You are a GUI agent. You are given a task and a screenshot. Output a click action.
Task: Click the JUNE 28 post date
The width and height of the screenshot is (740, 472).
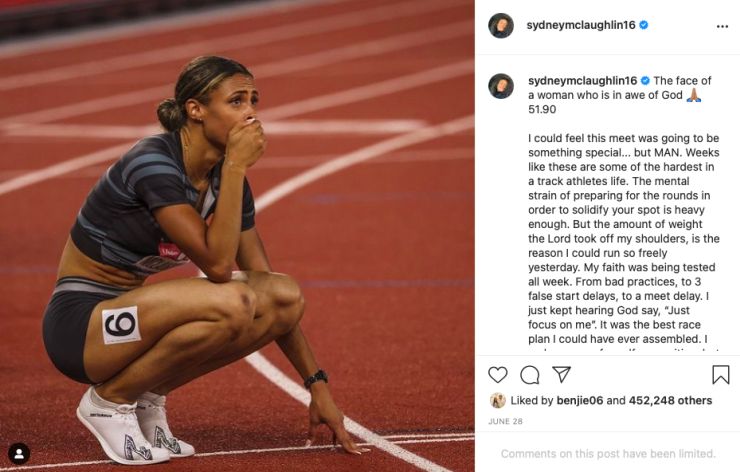click(505, 422)
